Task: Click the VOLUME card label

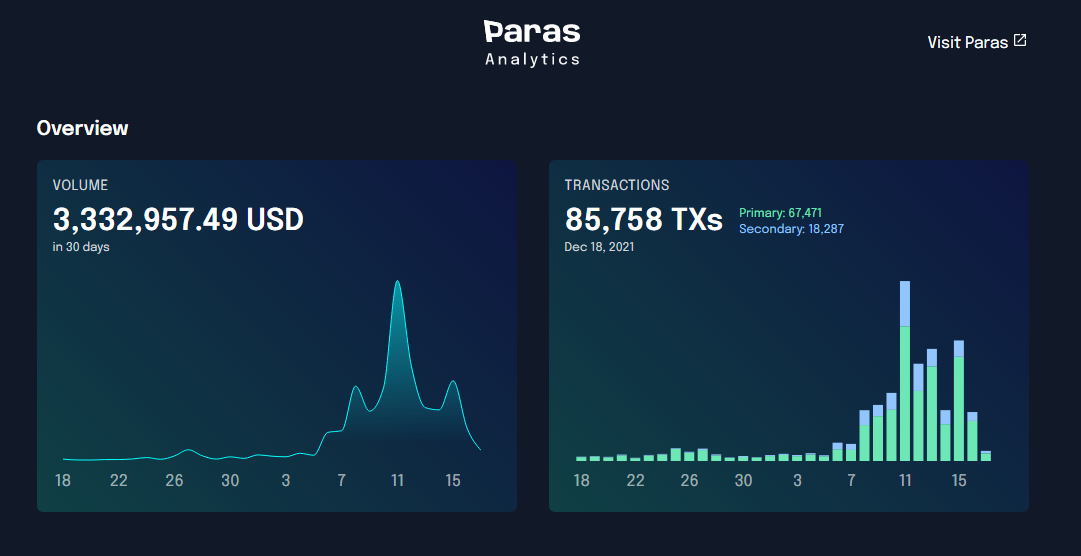Action: [80, 185]
